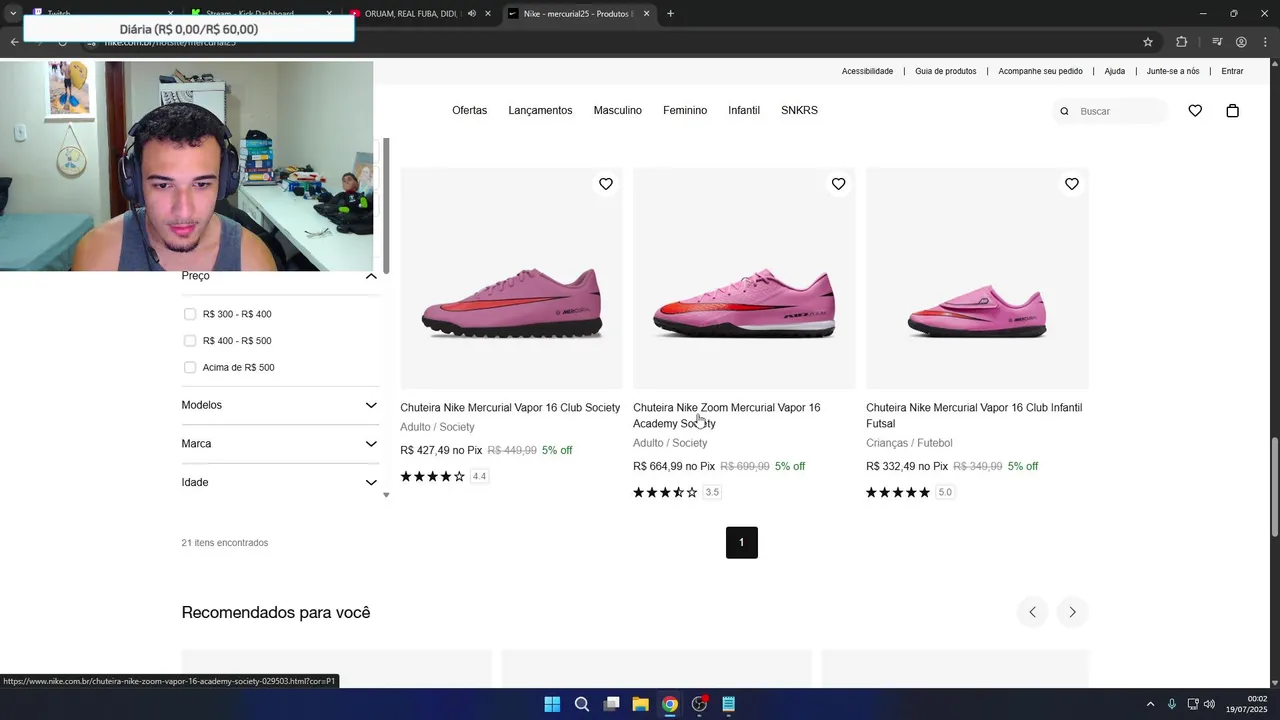Open the Ofertas menu
Image resolution: width=1280 pixels, height=720 pixels.
coord(470,110)
